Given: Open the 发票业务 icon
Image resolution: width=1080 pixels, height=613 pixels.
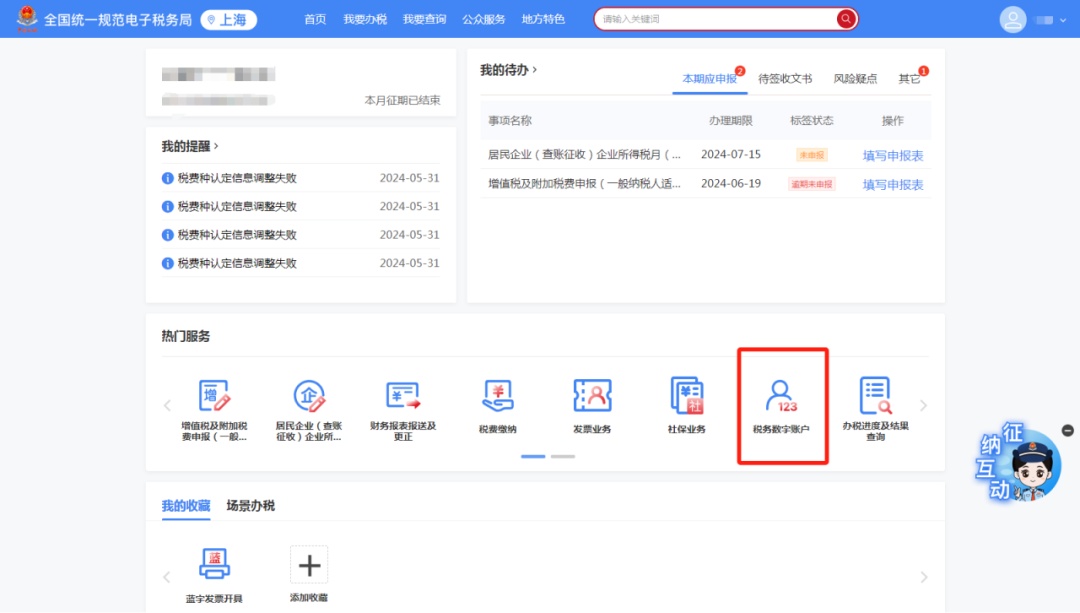Looking at the screenshot, I should 592,397.
